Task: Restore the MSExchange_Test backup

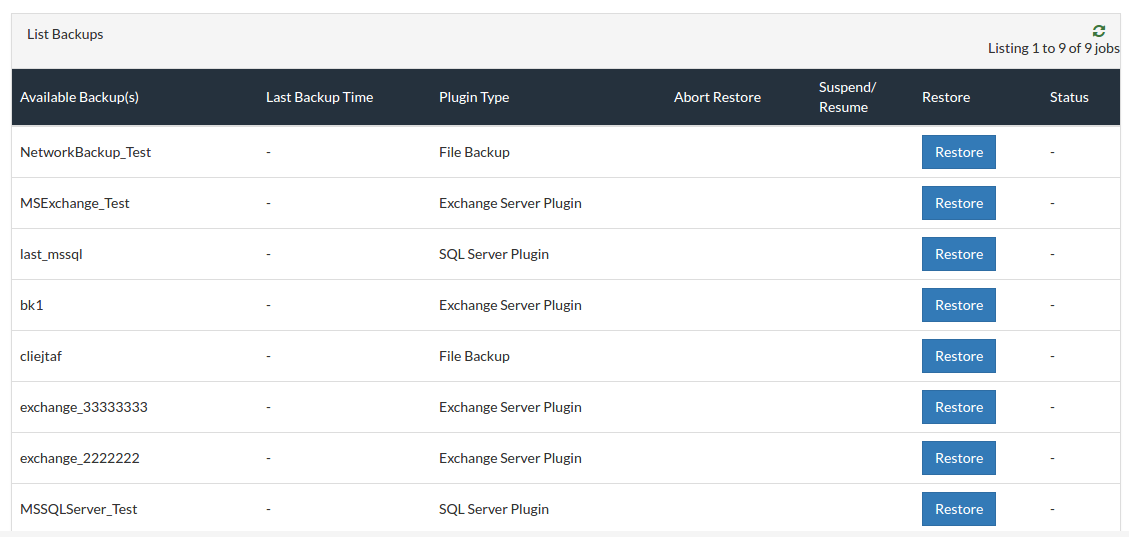Action: pyautogui.click(x=958, y=203)
